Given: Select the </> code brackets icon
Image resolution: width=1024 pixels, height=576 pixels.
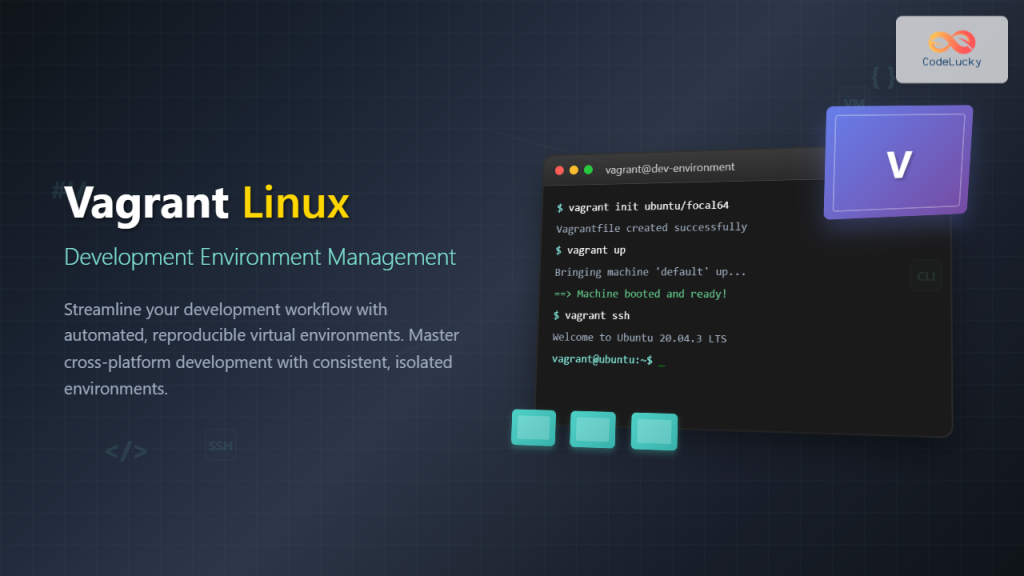Looking at the screenshot, I should pyautogui.click(x=125, y=450).
